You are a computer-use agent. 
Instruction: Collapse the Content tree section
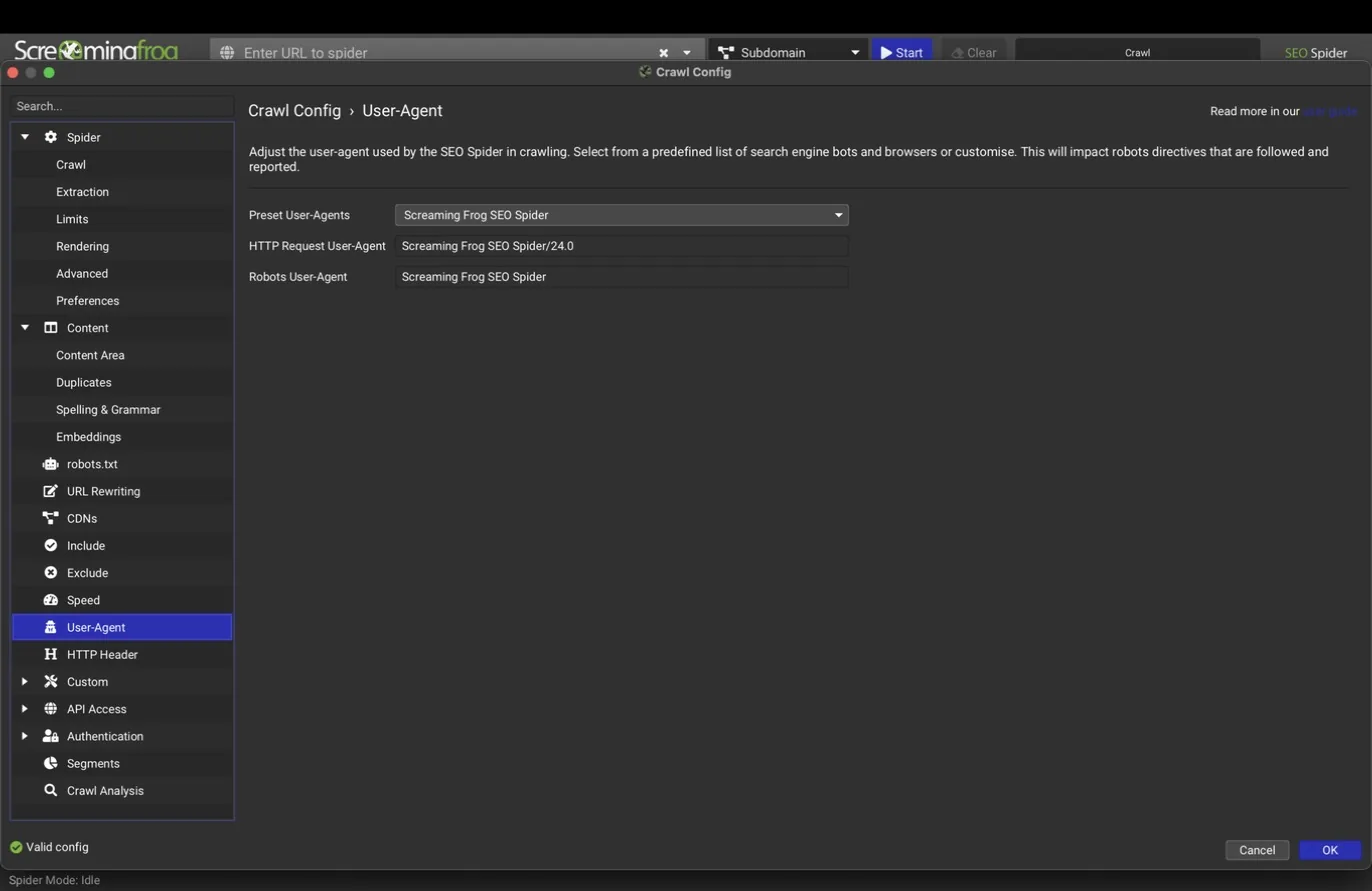(25, 328)
